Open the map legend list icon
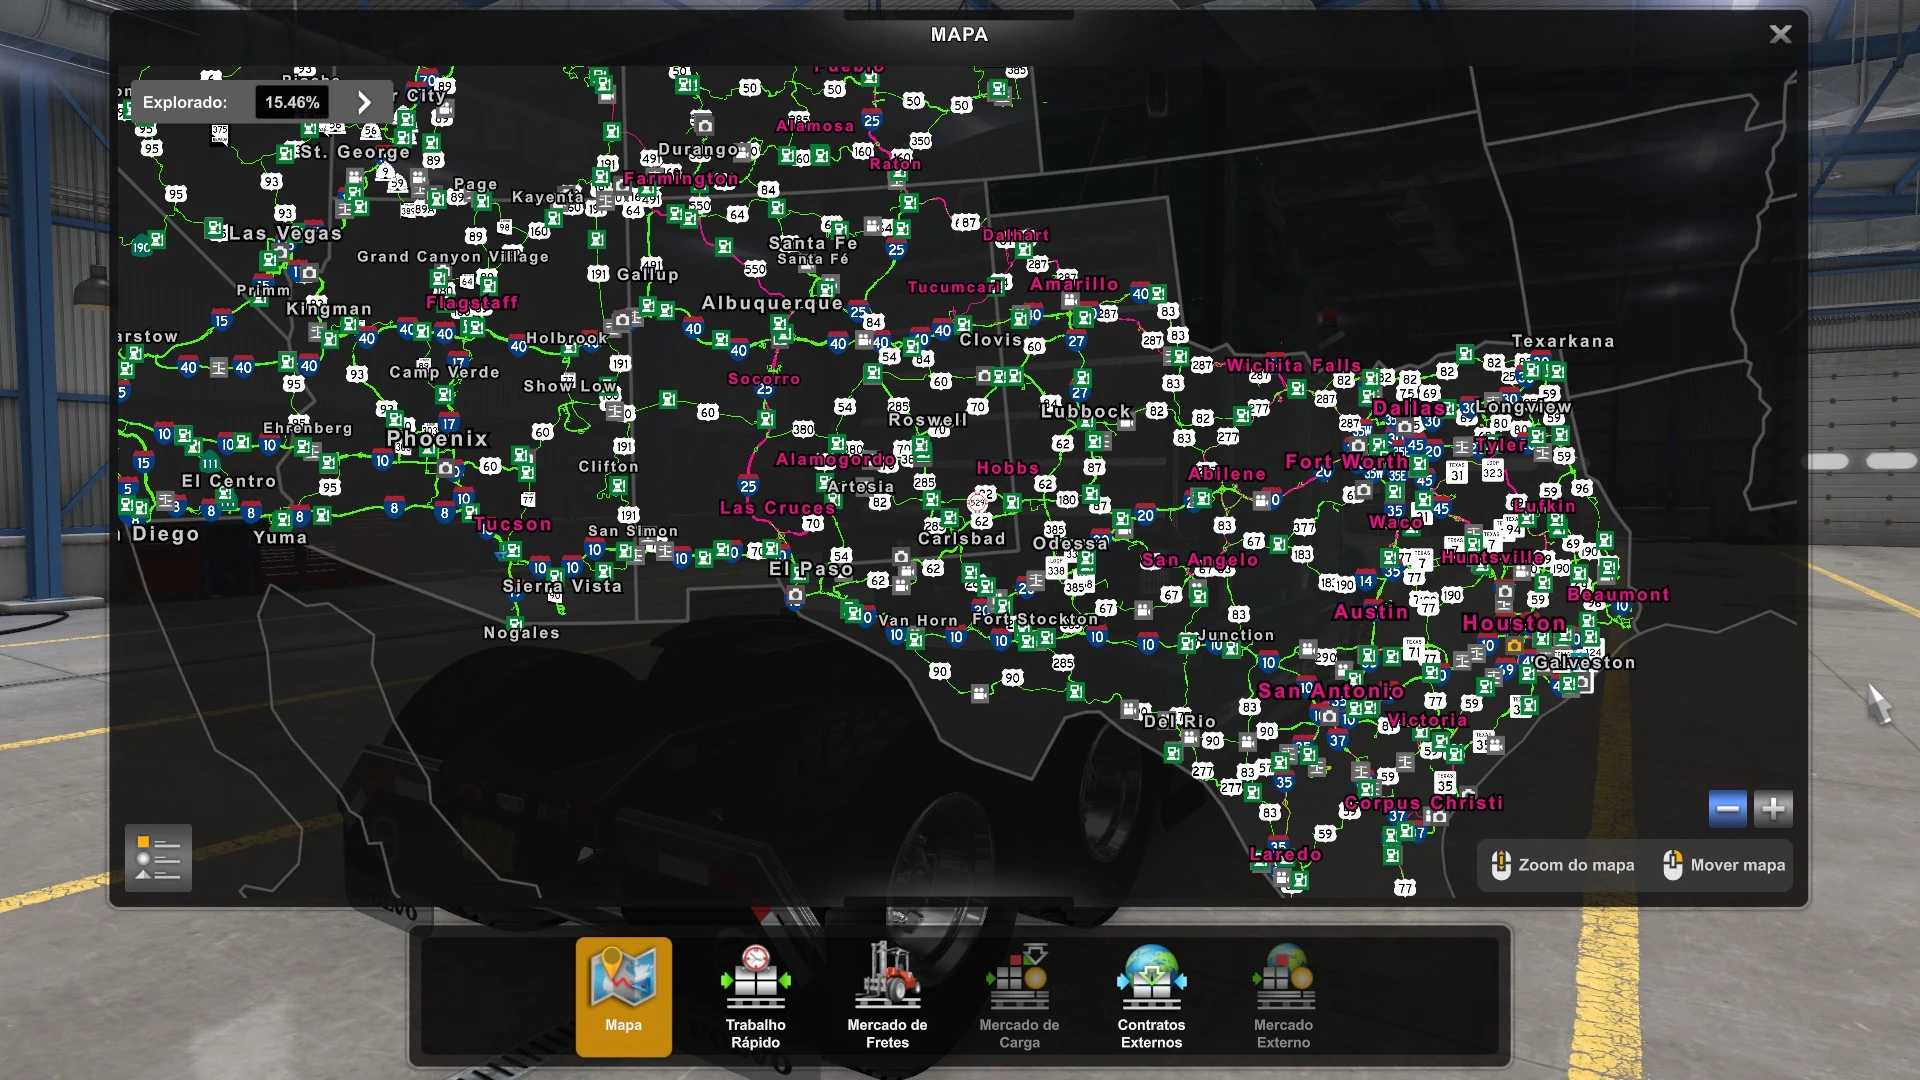The height and width of the screenshot is (1080, 1920). point(158,858)
